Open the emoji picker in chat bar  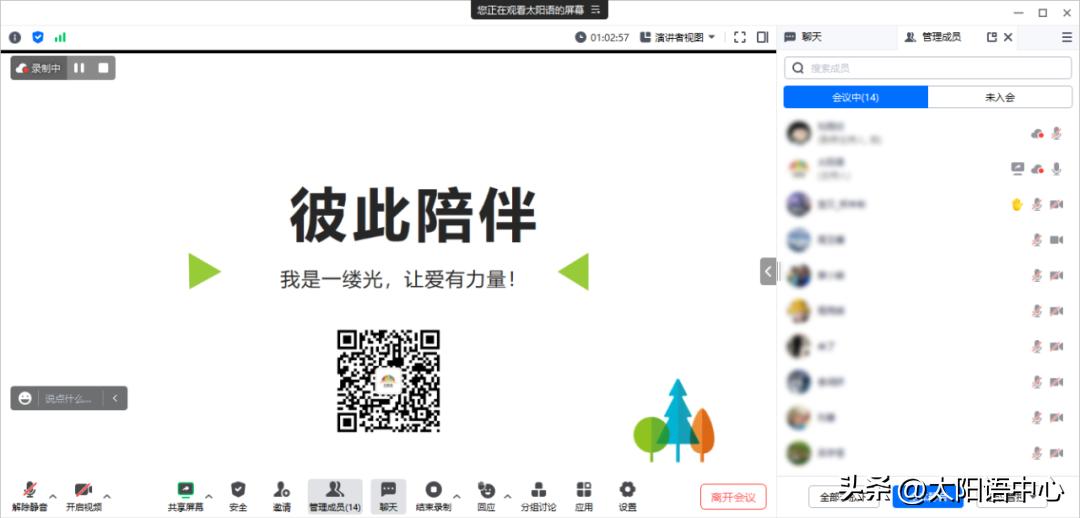[25, 398]
